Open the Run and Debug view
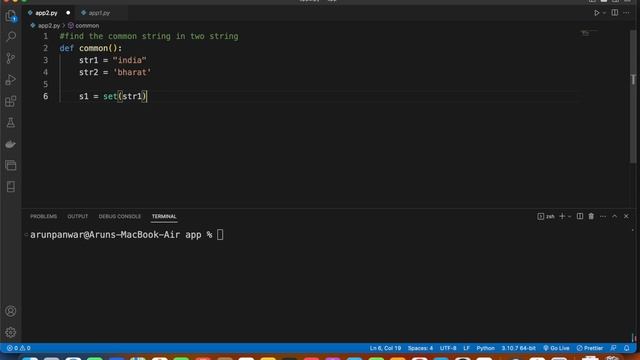The width and height of the screenshot is (640, 360). click(11, 80)
